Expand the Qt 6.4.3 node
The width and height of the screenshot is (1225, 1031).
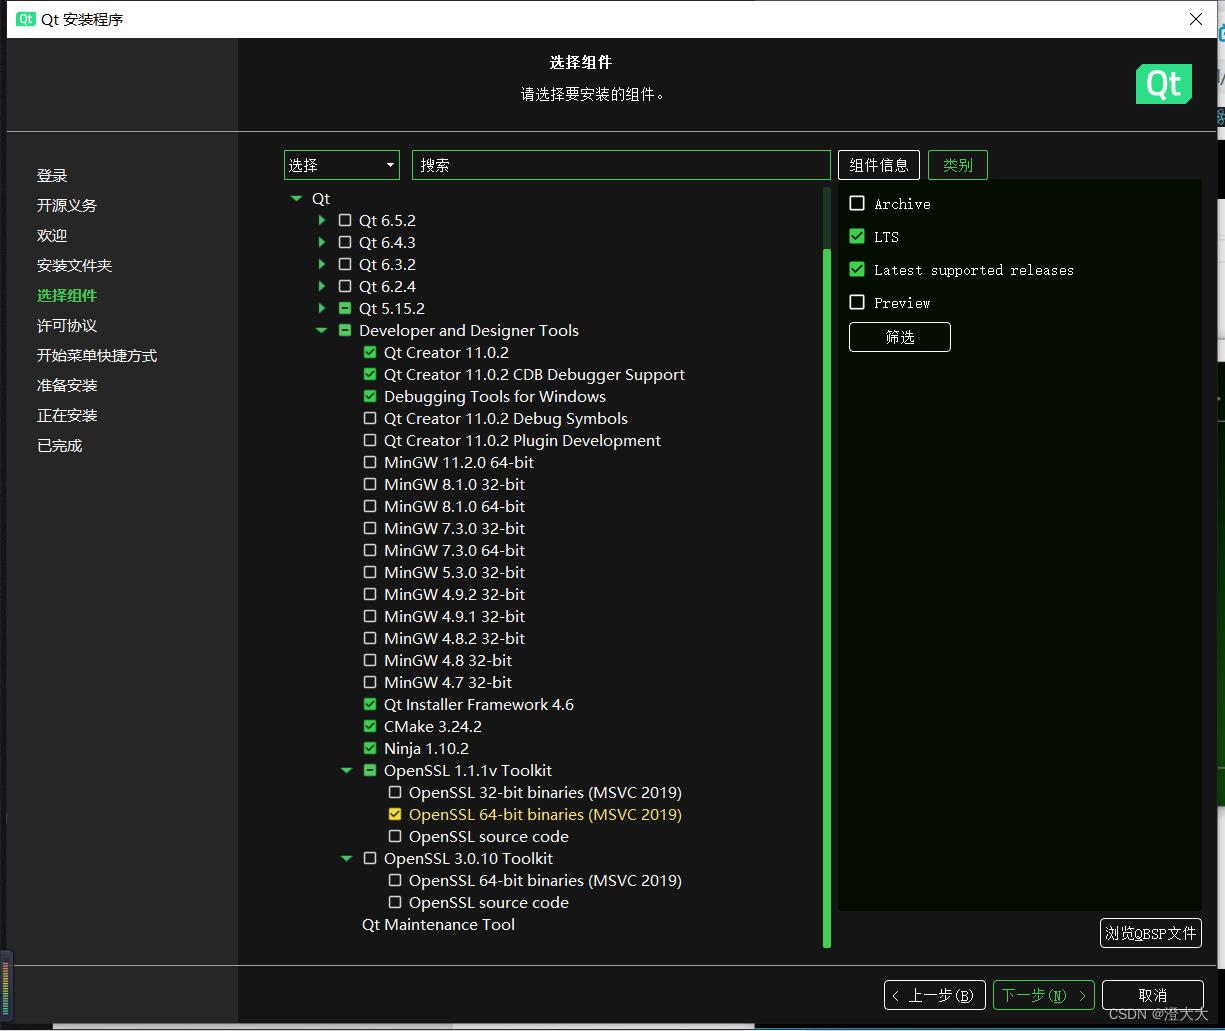[x=321, y=242]
